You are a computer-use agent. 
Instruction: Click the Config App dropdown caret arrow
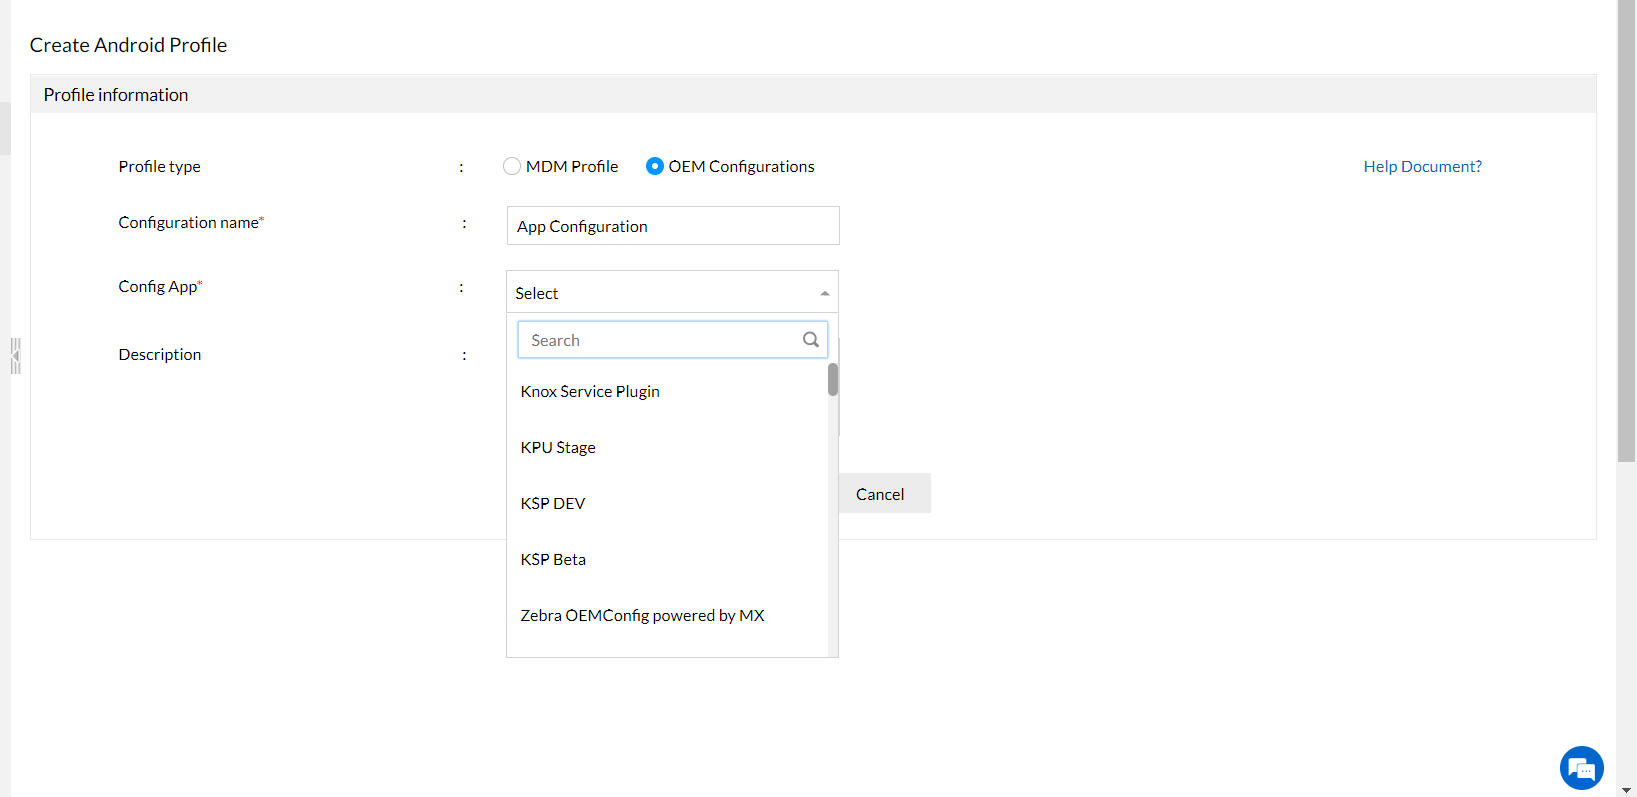coord(824,293)
